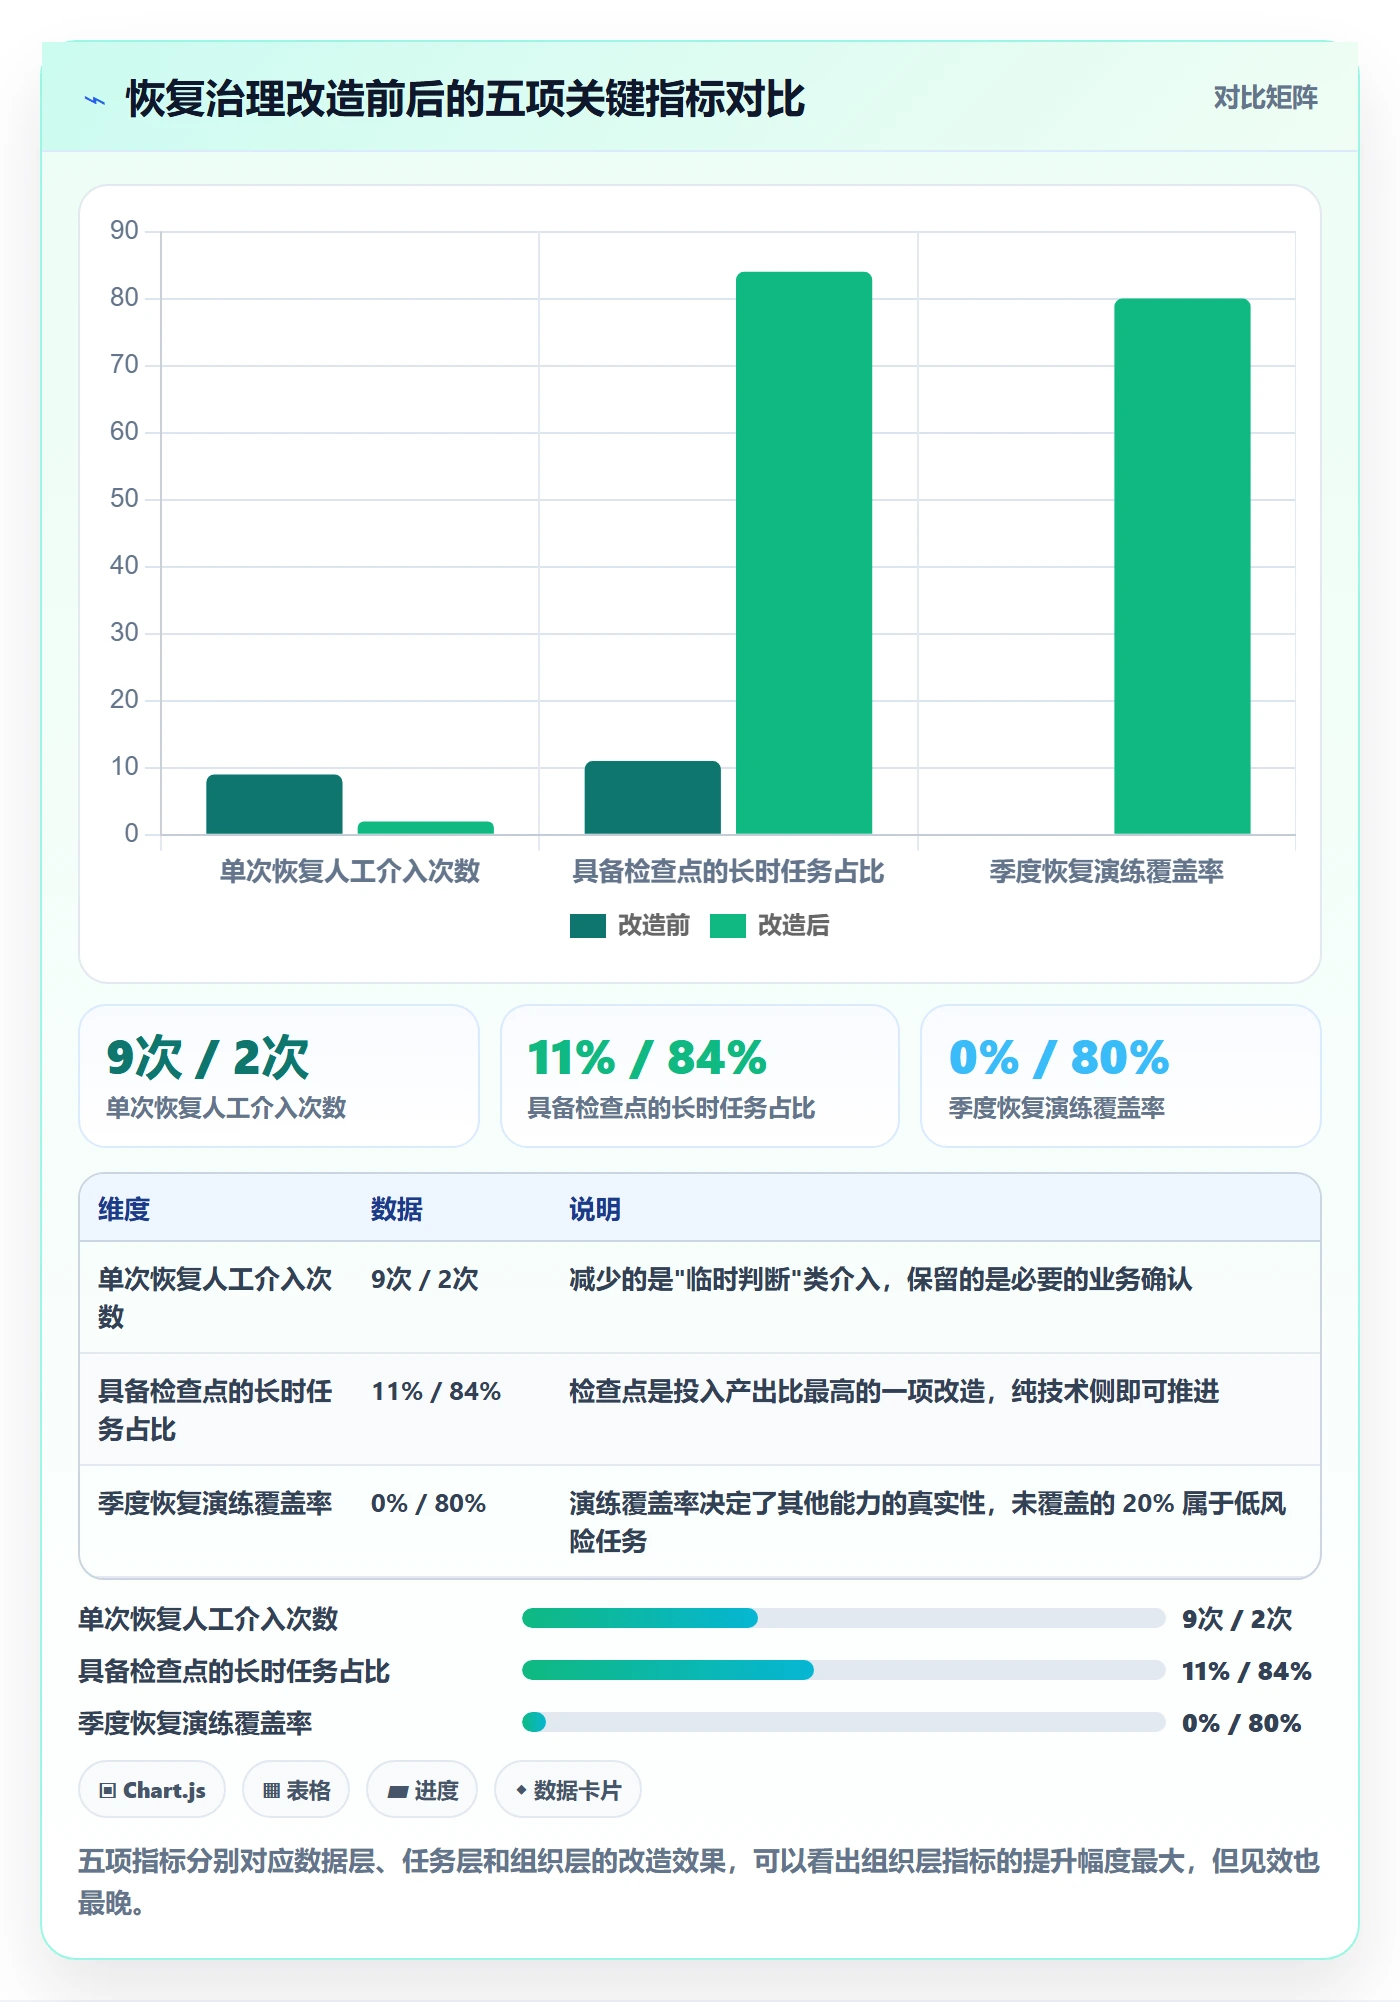Screen dimensions: 1400x2002
Task: Click the axis label 单次恢复人工介入次数
Action: [350, 871]
